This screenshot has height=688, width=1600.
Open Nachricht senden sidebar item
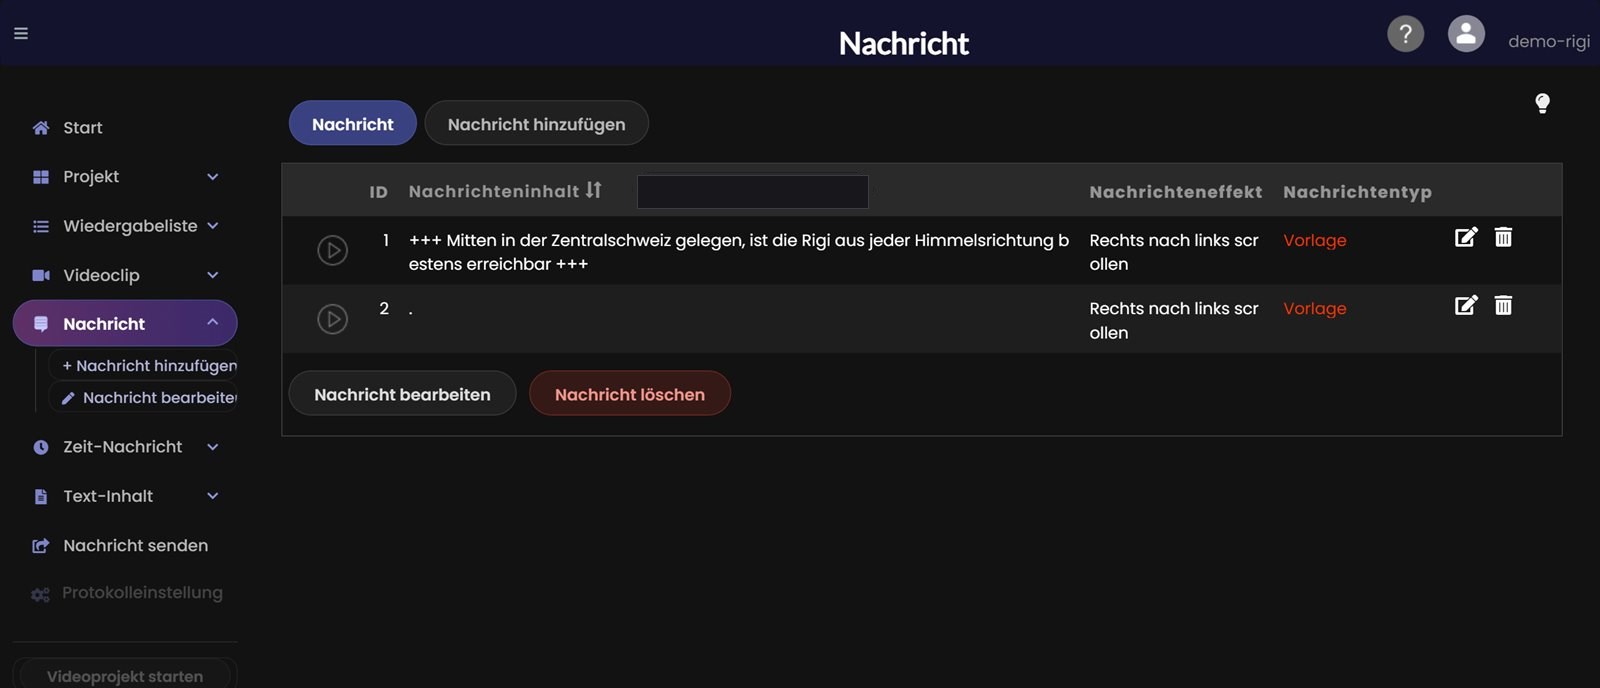[135, 545]
